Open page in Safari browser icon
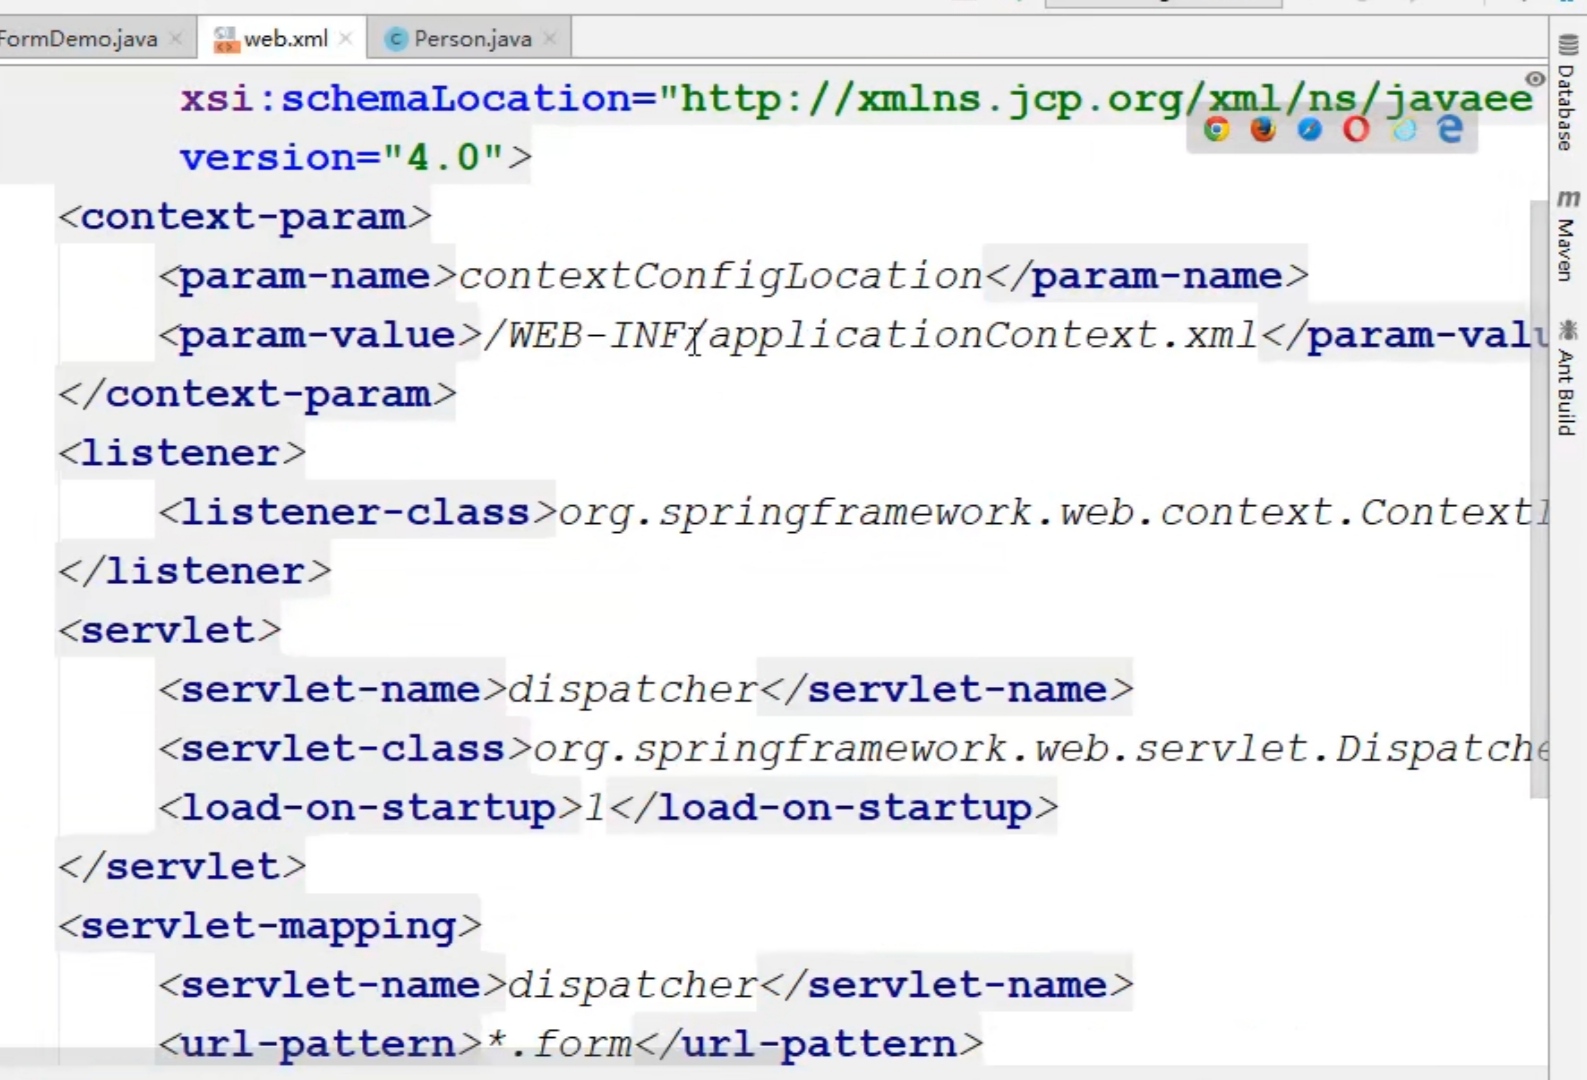 pos(1309,129)
